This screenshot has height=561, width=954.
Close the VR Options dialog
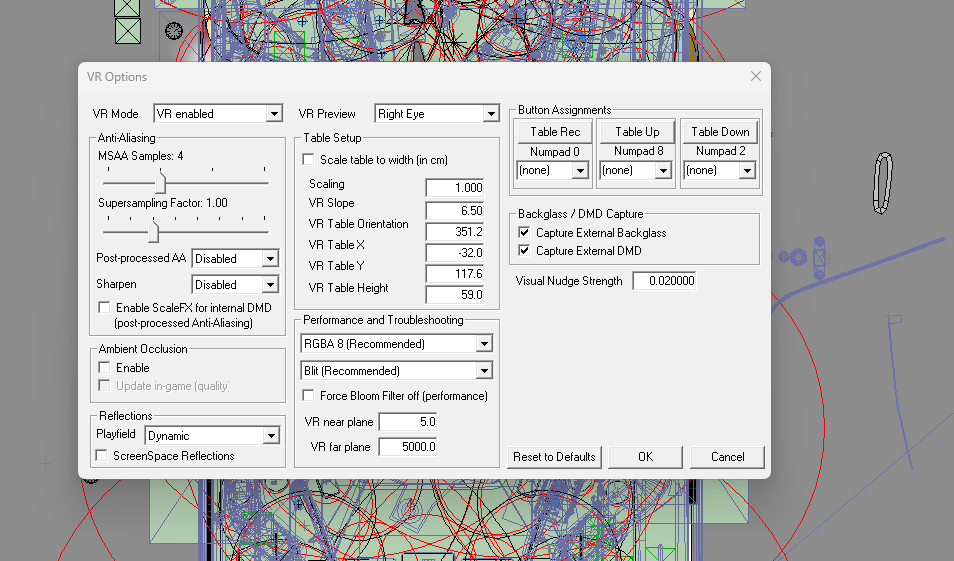[x=756, y=76]
